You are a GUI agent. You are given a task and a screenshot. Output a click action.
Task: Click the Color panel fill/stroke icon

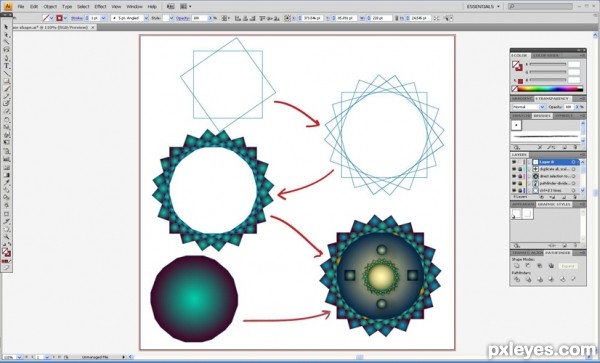(517, 66)
